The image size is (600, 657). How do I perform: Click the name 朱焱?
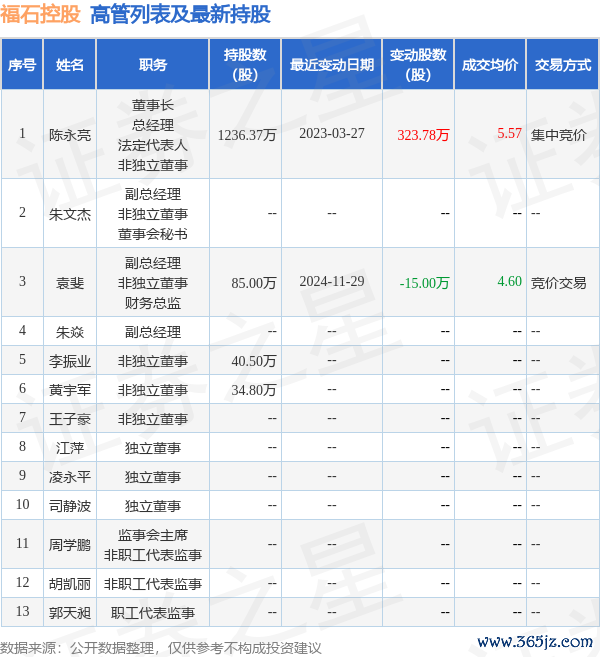[x=70, y=332]
